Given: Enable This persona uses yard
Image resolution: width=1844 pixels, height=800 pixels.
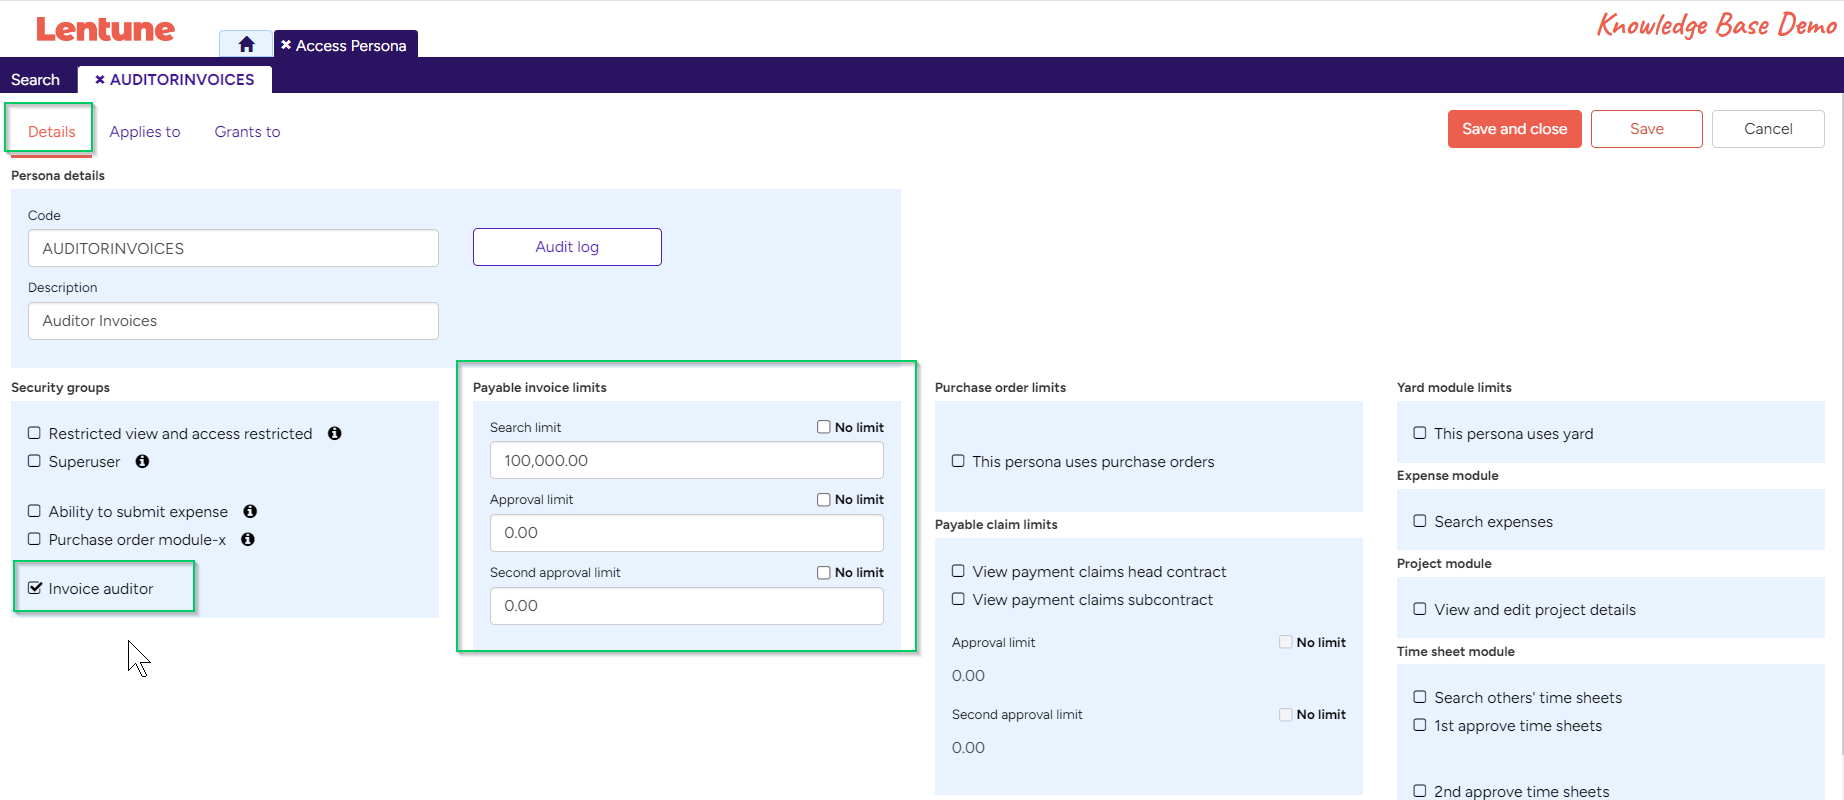Looking at the screenshot, I should pyautogui.click(x=1420, y=433).
